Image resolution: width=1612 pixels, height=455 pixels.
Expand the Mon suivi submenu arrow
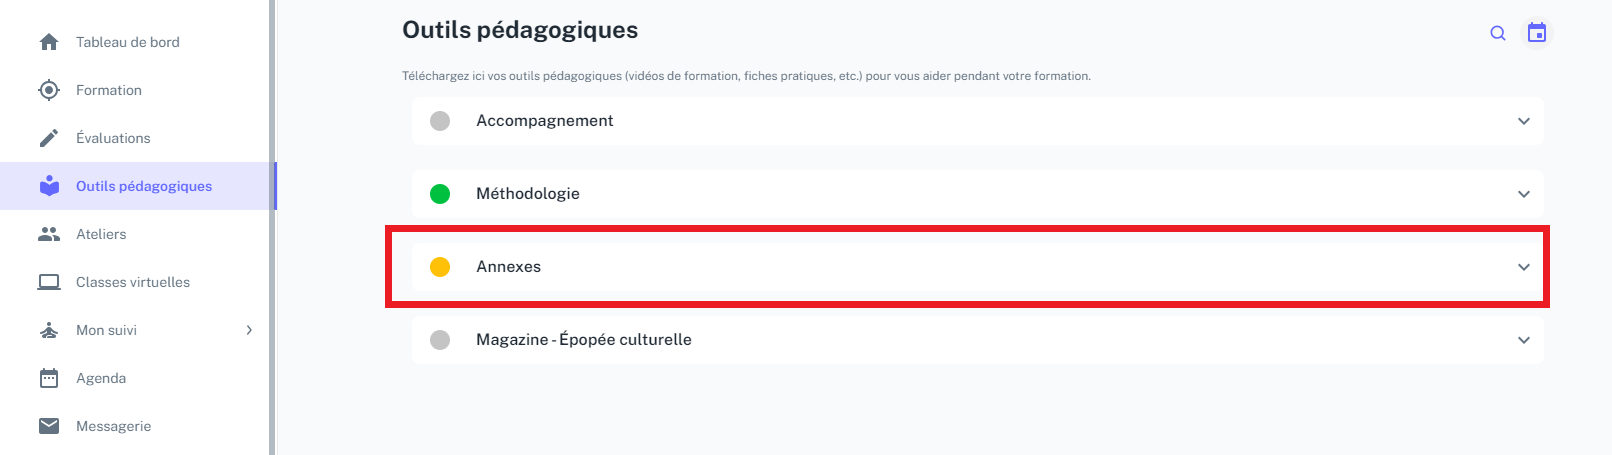[249, 330]
